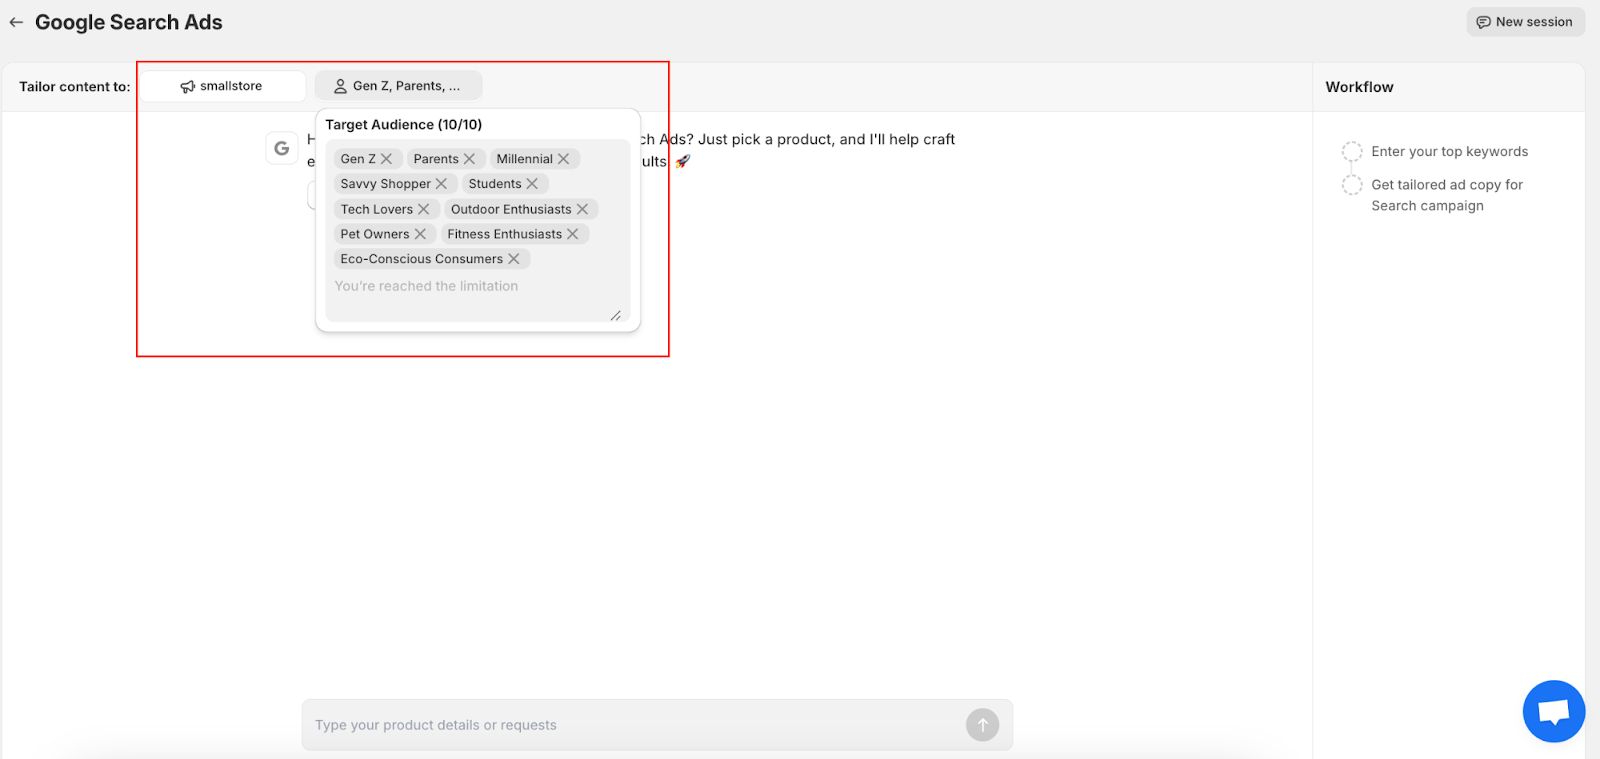Remove the Fitness Enthusiasts tag
The image size is (1600, 759).
[x=573, y=234]
